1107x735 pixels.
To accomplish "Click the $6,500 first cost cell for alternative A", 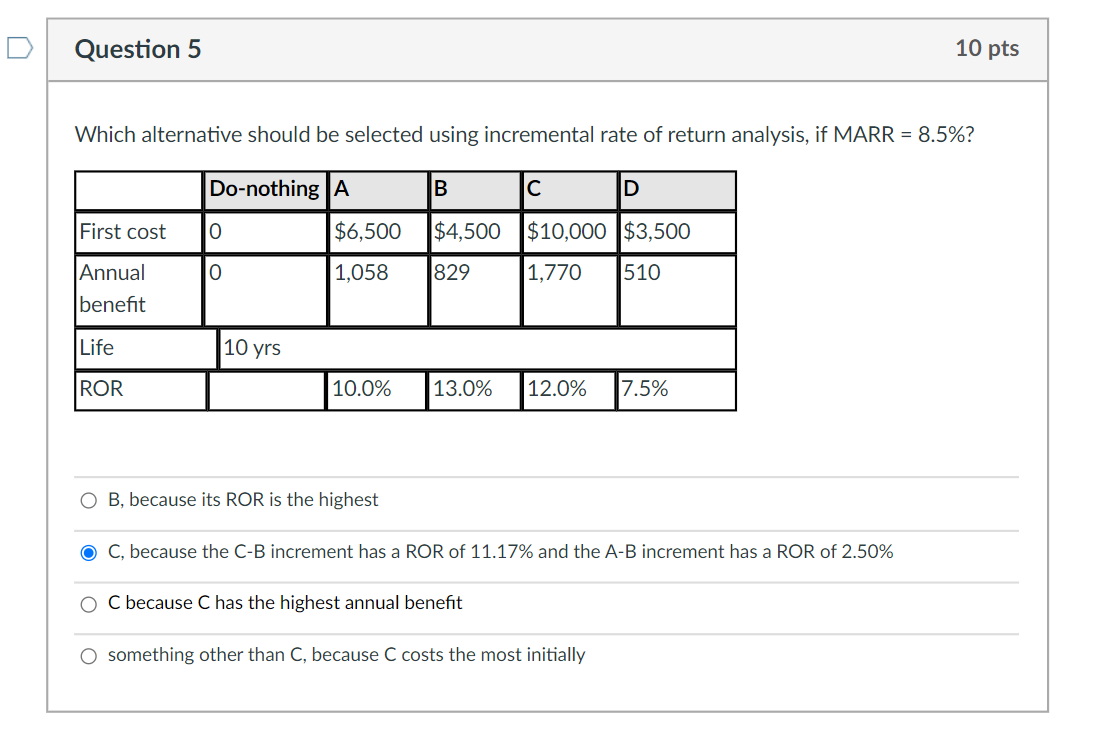I will [367, 232].
